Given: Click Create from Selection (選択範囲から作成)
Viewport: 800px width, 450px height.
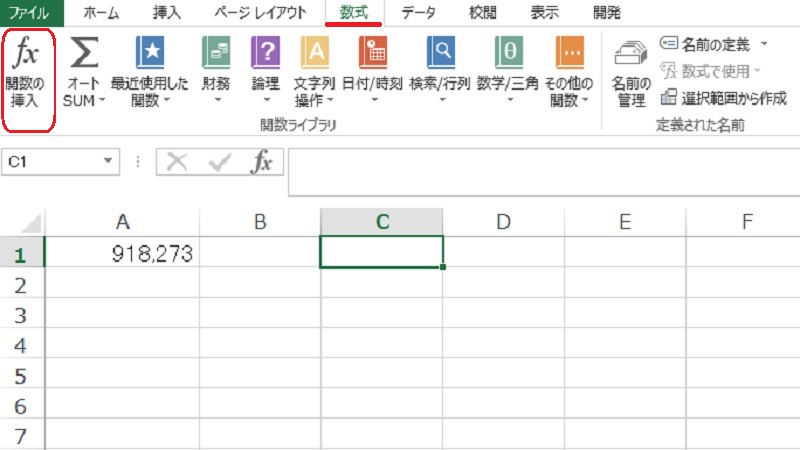Looking at the screenshot, I should click(x=723, y=97).
